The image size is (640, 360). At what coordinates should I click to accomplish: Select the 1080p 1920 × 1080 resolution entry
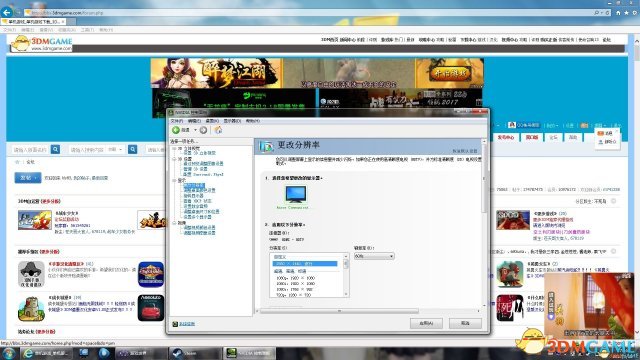296,278
